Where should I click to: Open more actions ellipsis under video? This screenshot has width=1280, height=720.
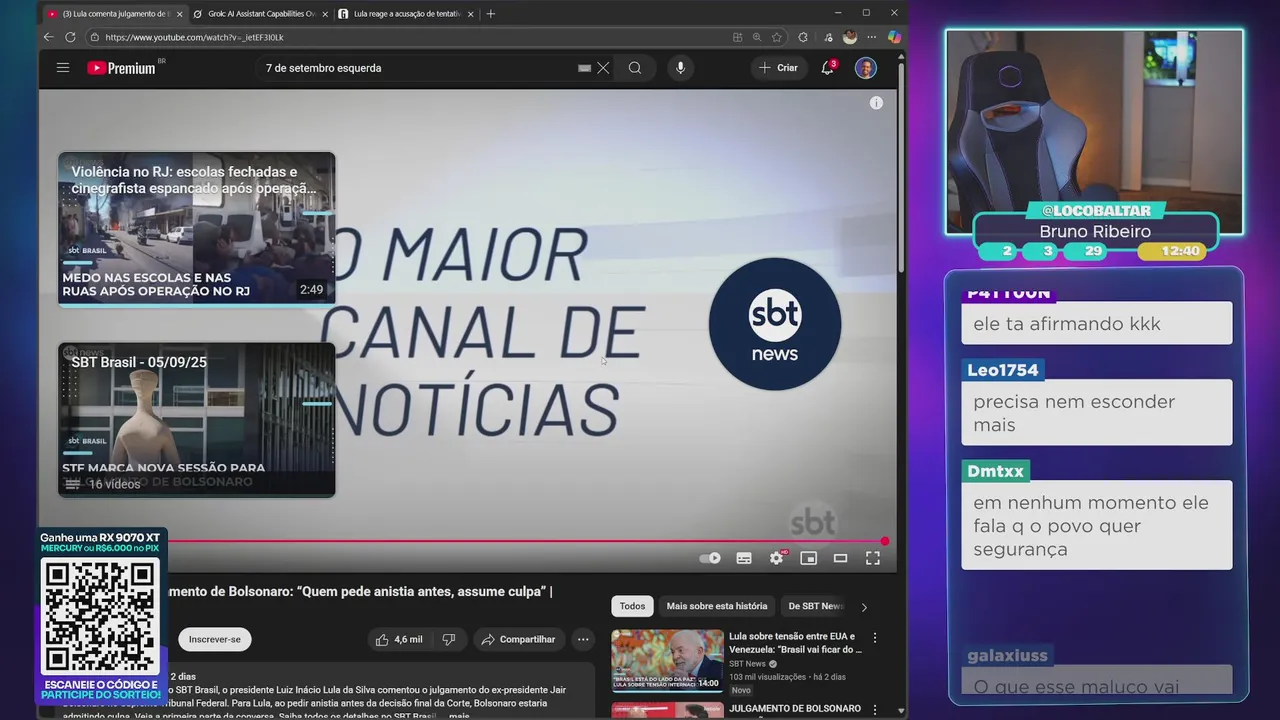click(x=583, y=639)
